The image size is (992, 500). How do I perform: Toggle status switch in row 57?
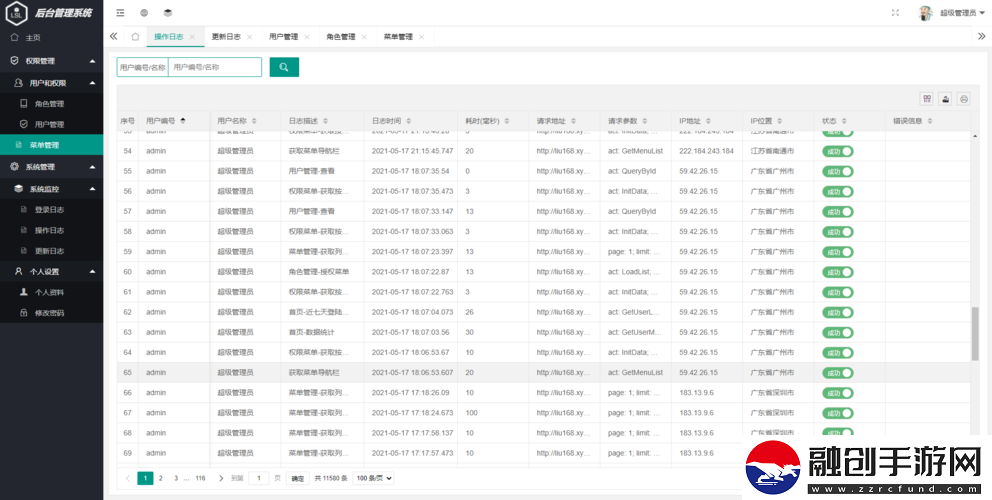838,211
